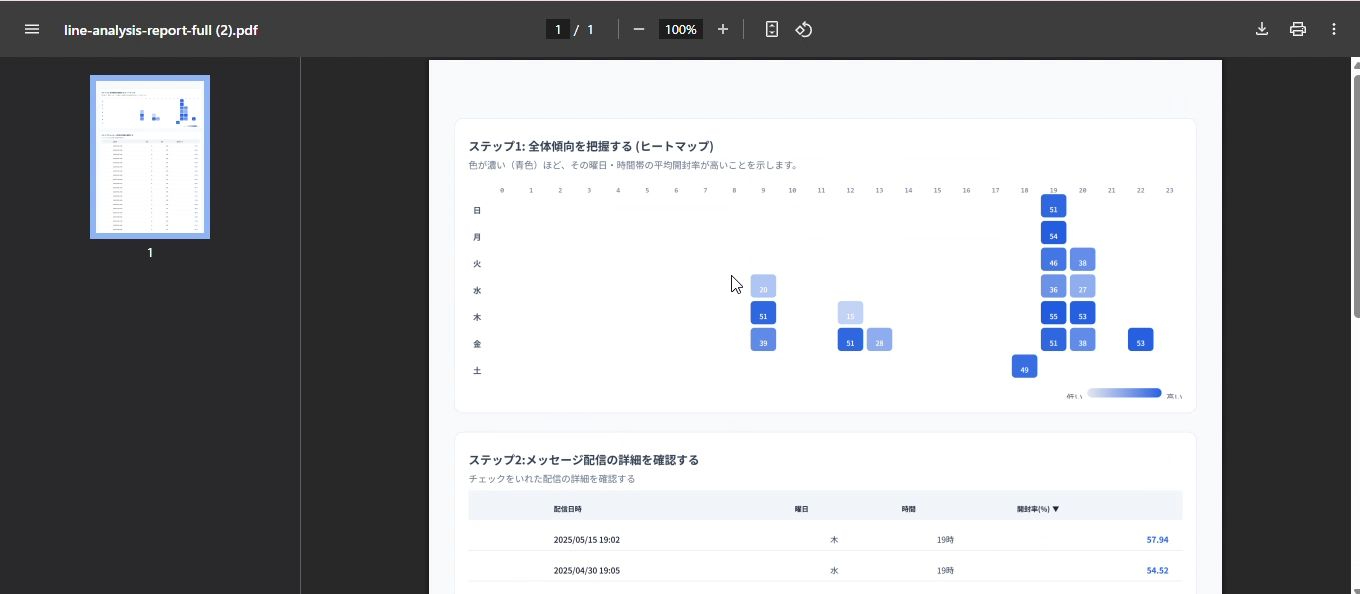Click the Friday 12h heatmap cell 51

coord(850,340)
